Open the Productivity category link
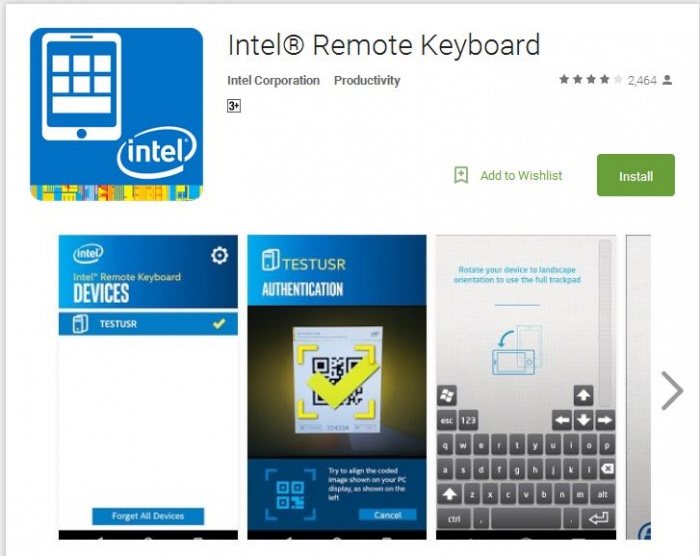Viewport: 700px width, 556px height. tap(367, 80)
